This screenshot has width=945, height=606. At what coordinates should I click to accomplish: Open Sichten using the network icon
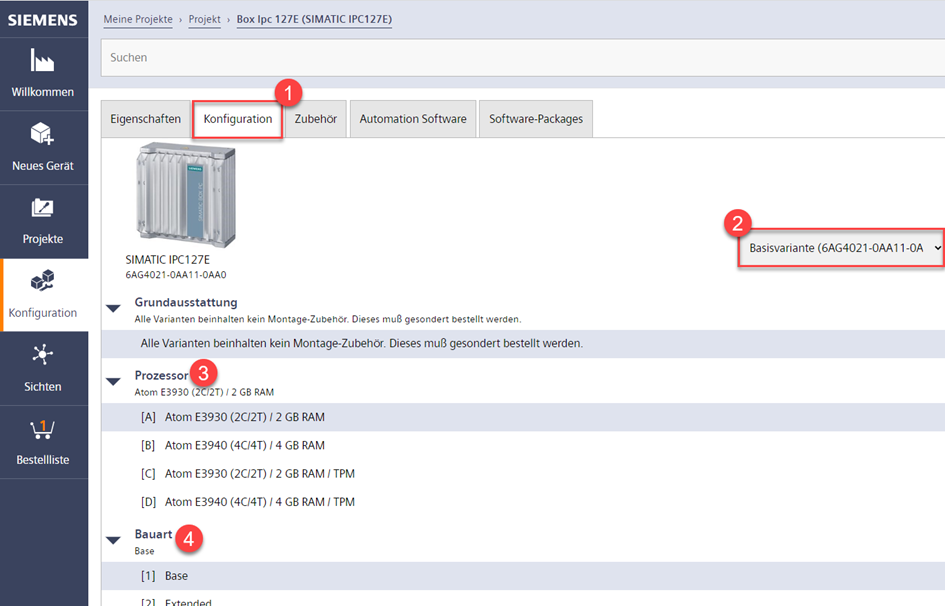pos(42,355)
